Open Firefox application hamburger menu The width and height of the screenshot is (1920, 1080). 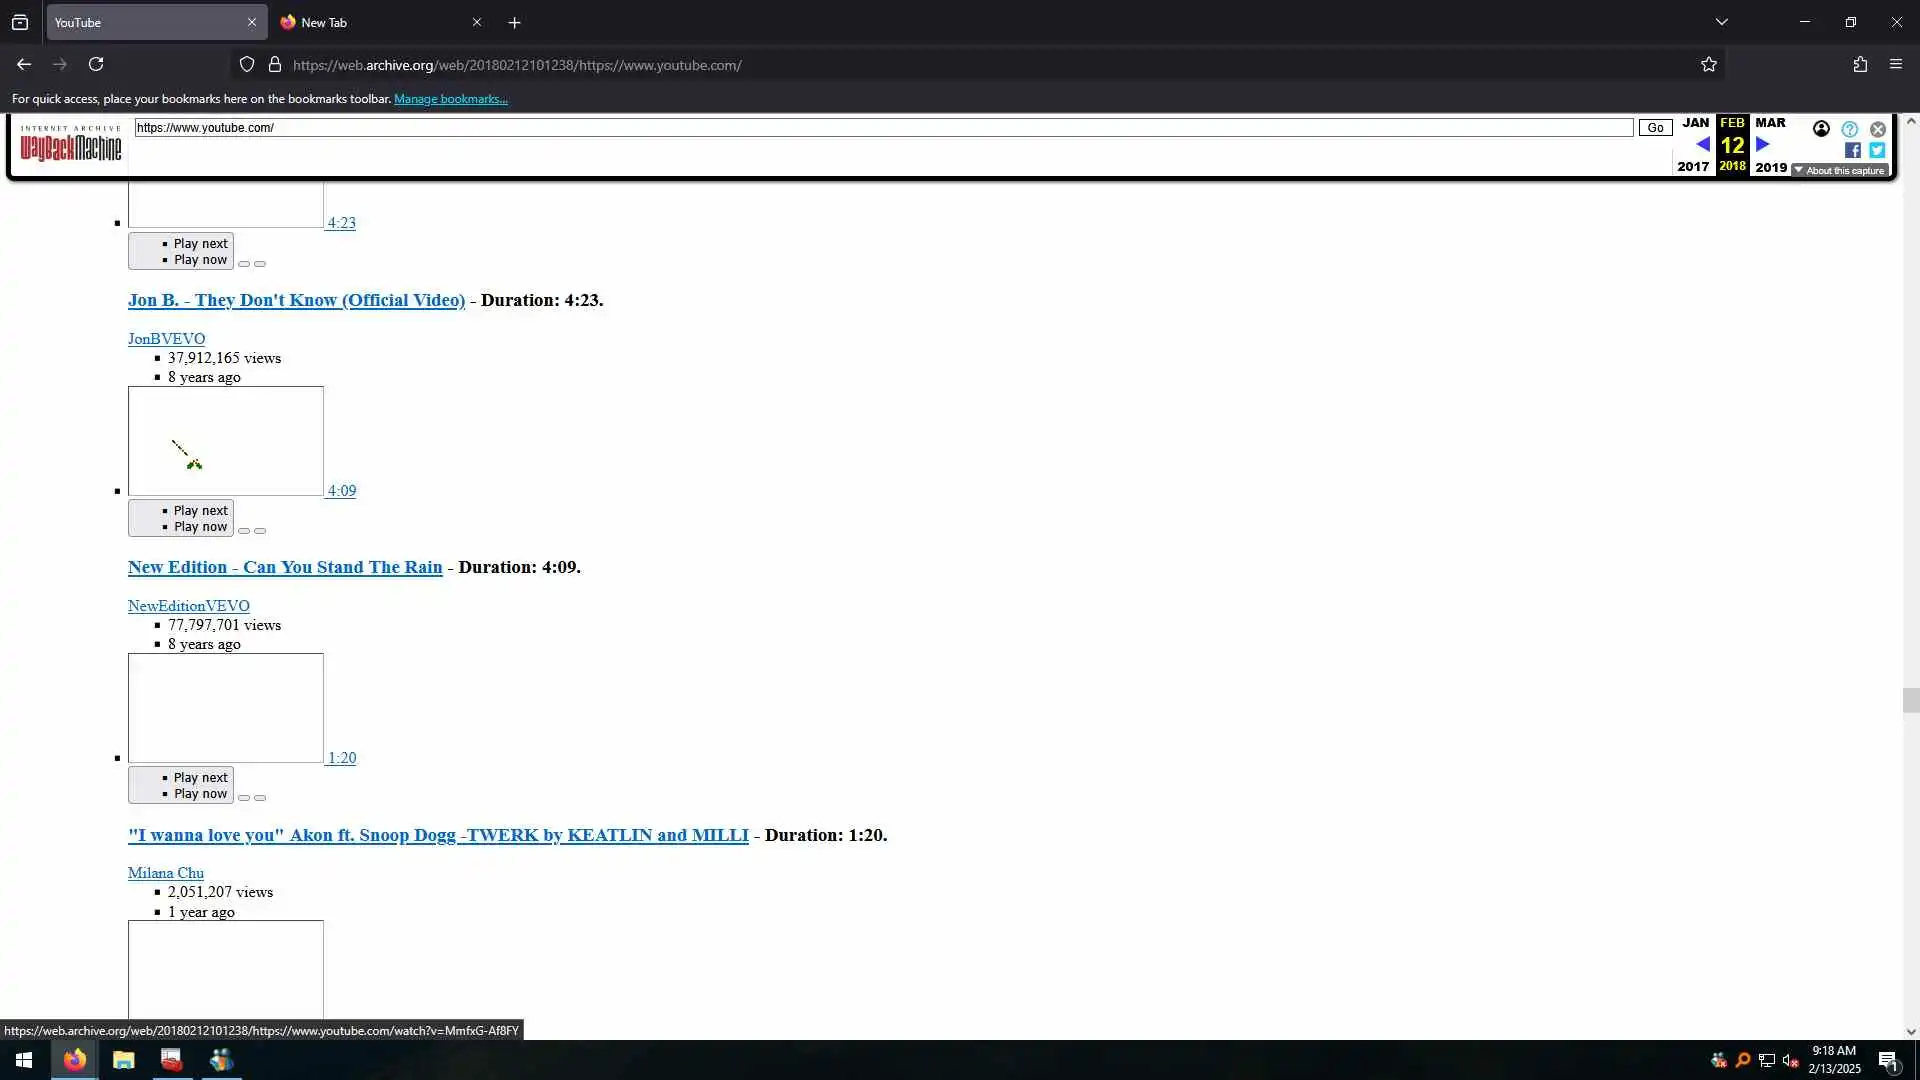[x=1896, y=65]
